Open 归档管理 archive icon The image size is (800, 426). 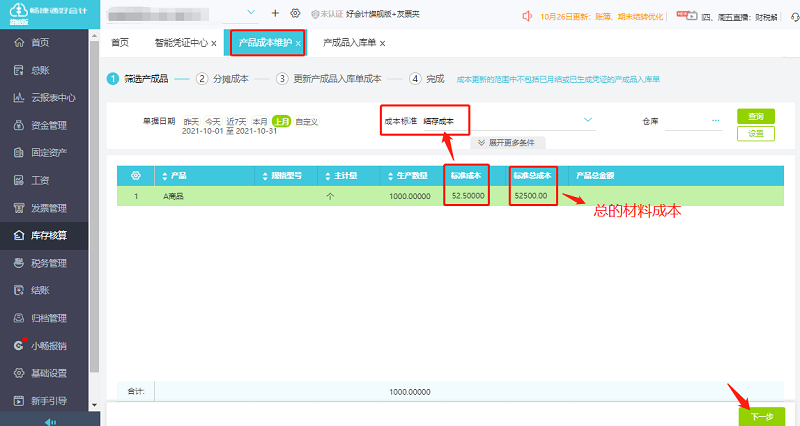pos(19,318)
